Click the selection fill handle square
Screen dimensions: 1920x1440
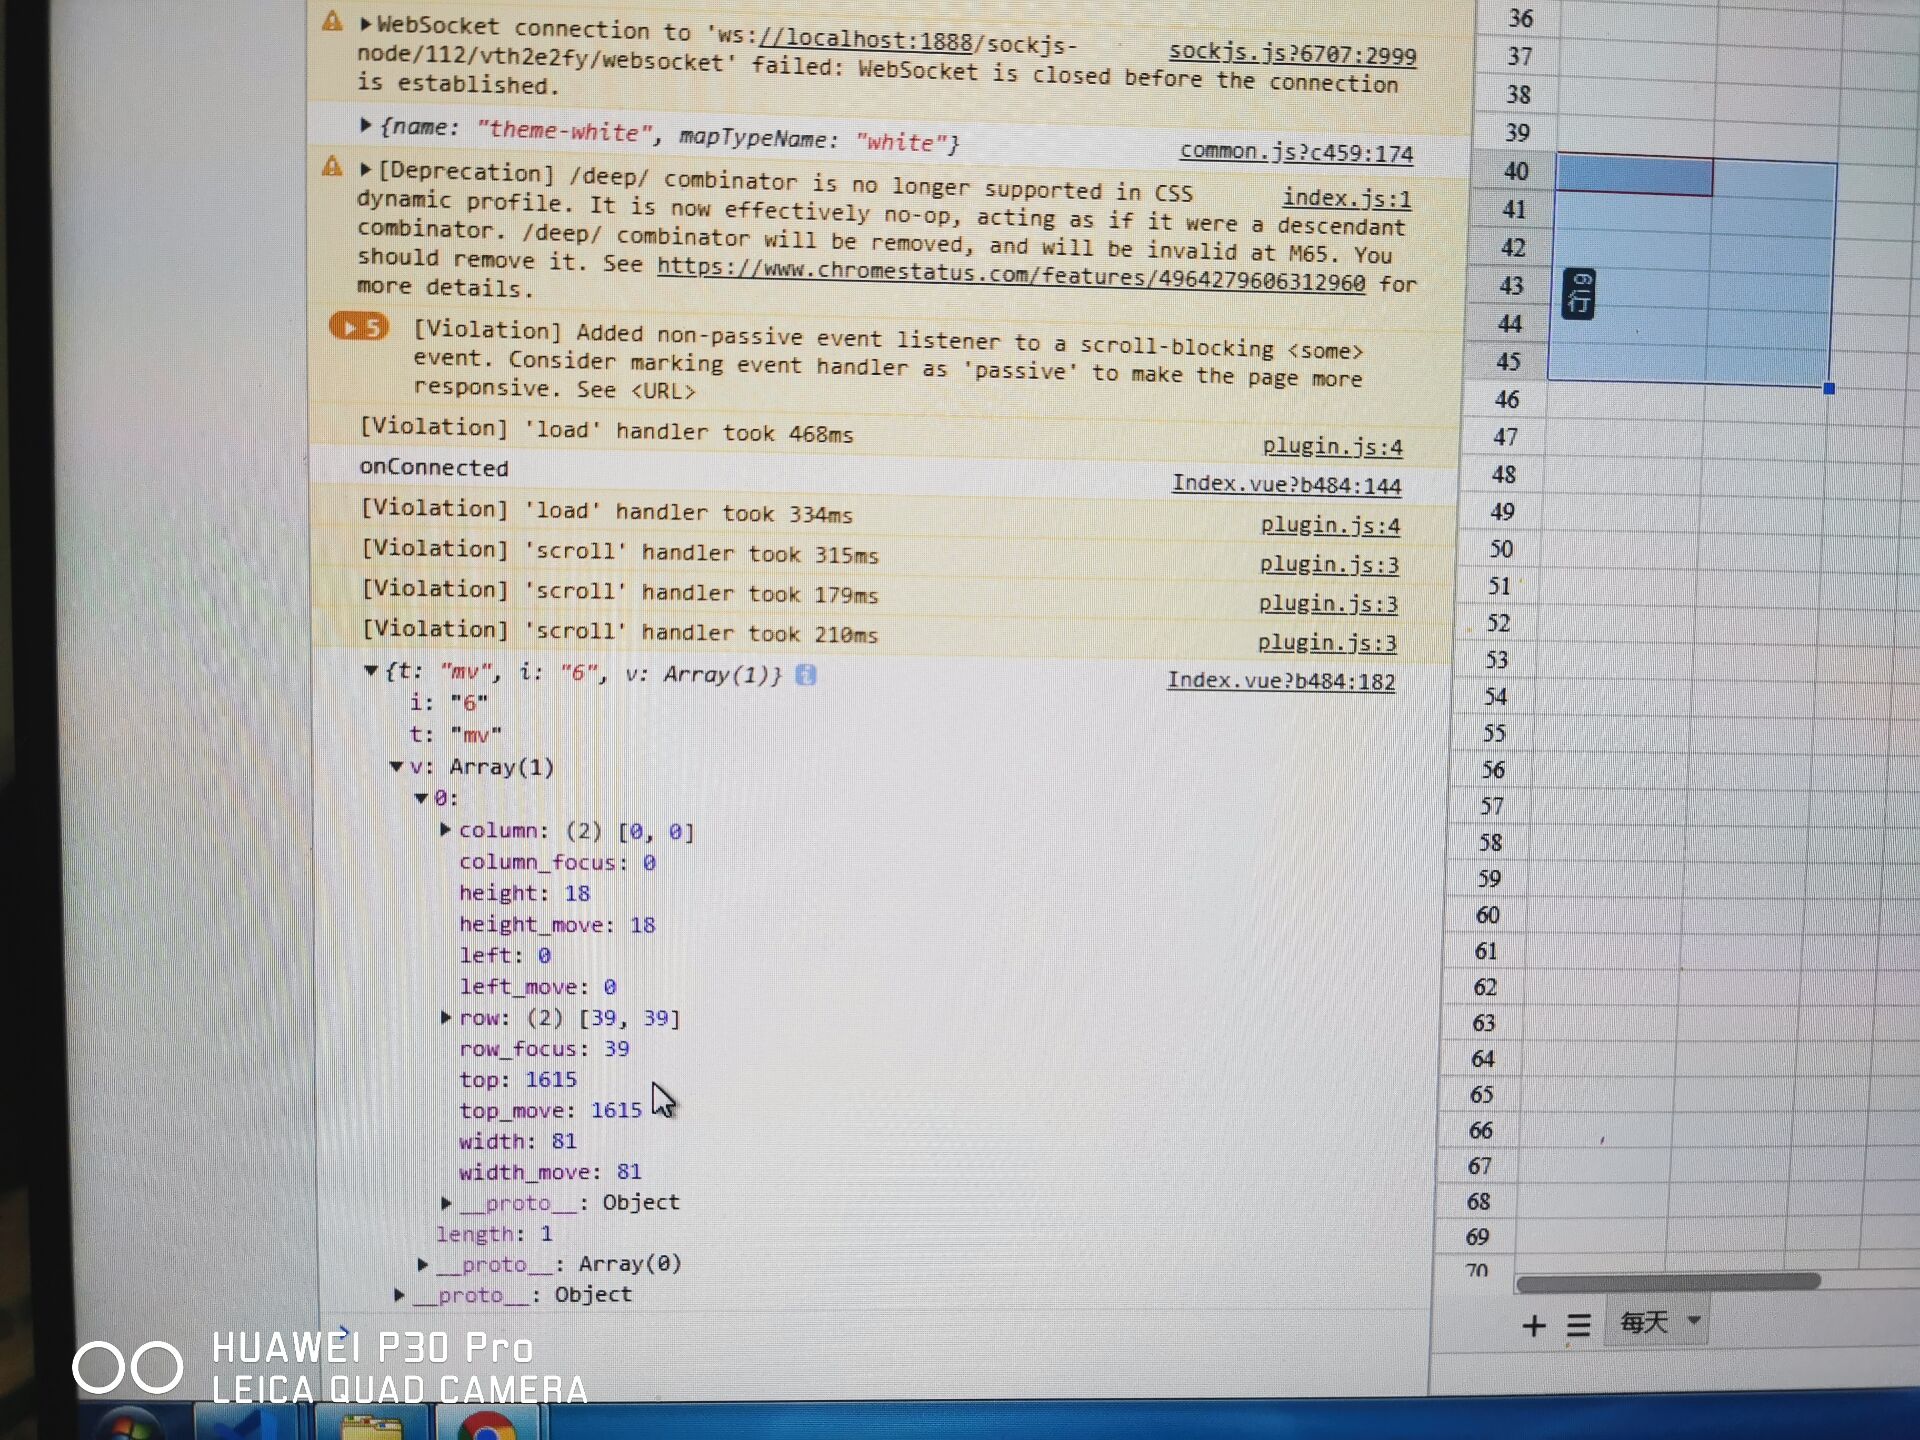tap(1829, 388)
